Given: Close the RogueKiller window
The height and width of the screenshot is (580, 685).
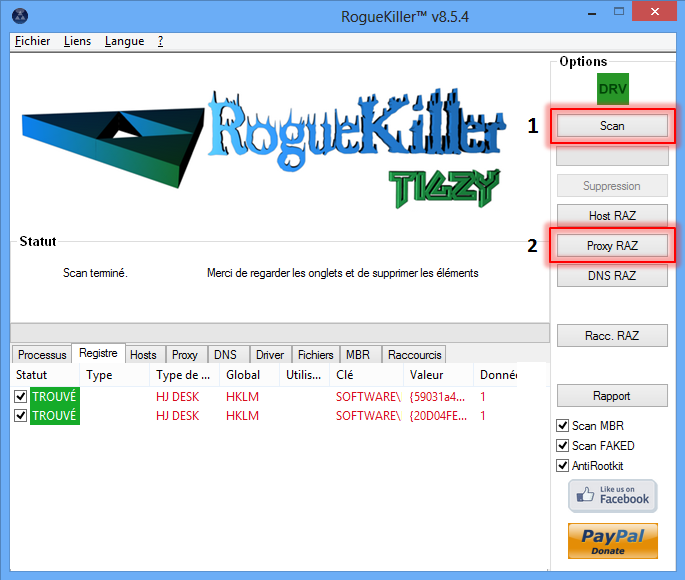Looking at the screenshot, I should click(654, 12).
